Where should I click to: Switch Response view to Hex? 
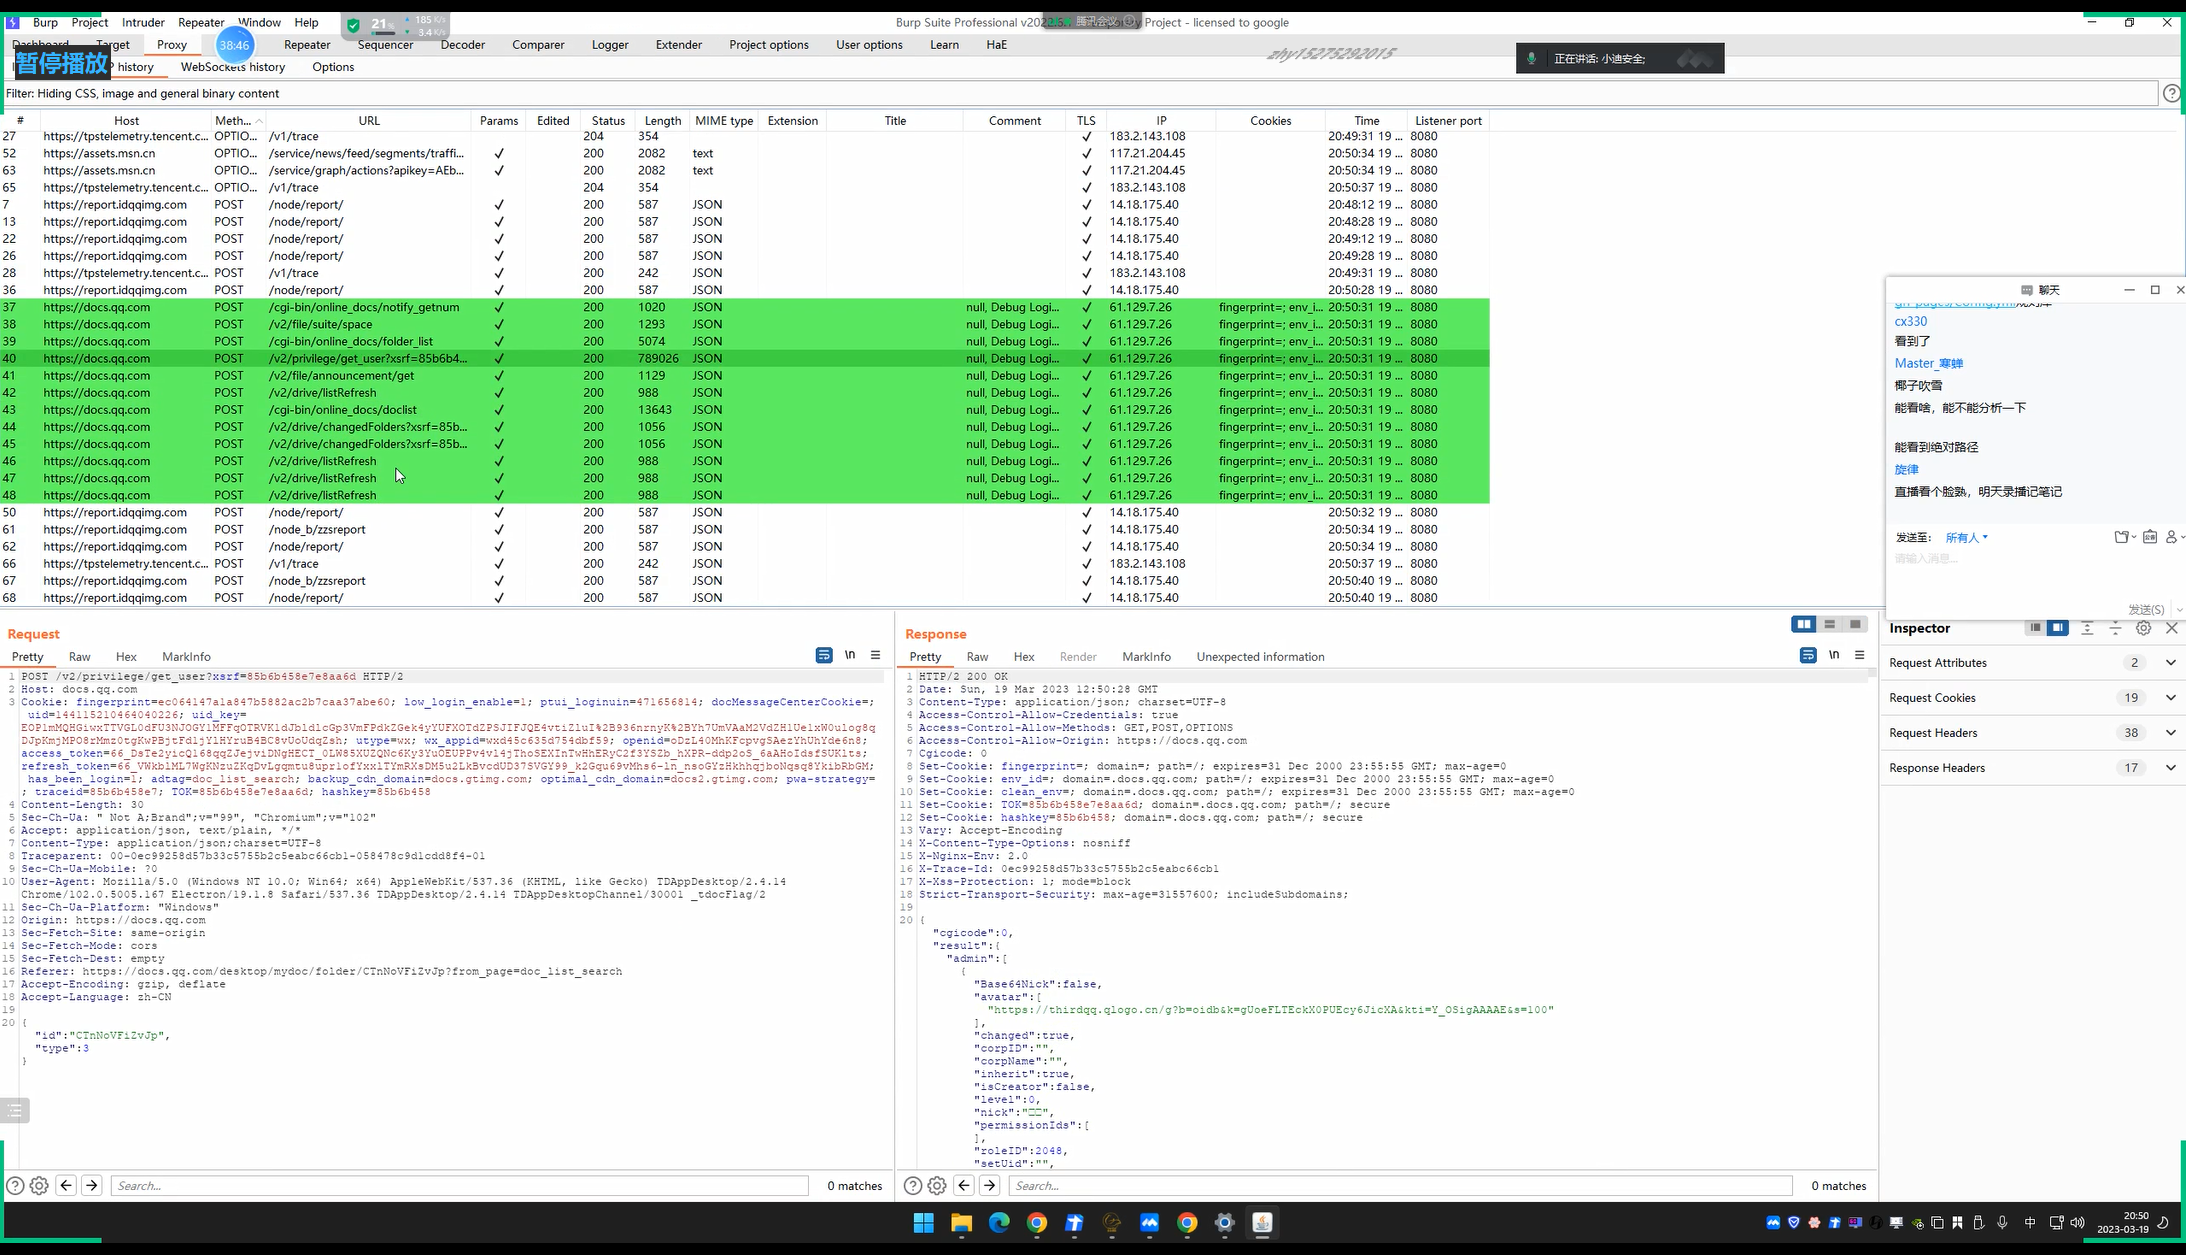pos(1023,656)
